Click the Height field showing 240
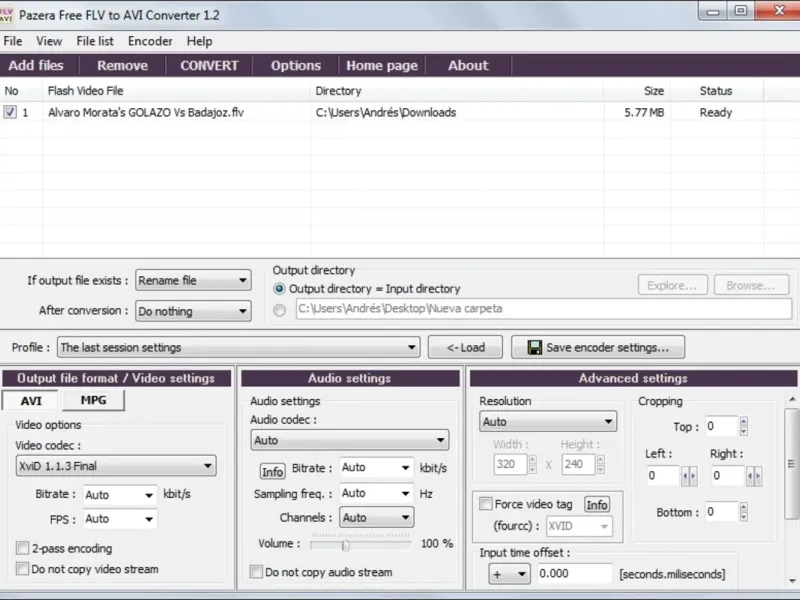The image size is (800, 600). [578, 464]
